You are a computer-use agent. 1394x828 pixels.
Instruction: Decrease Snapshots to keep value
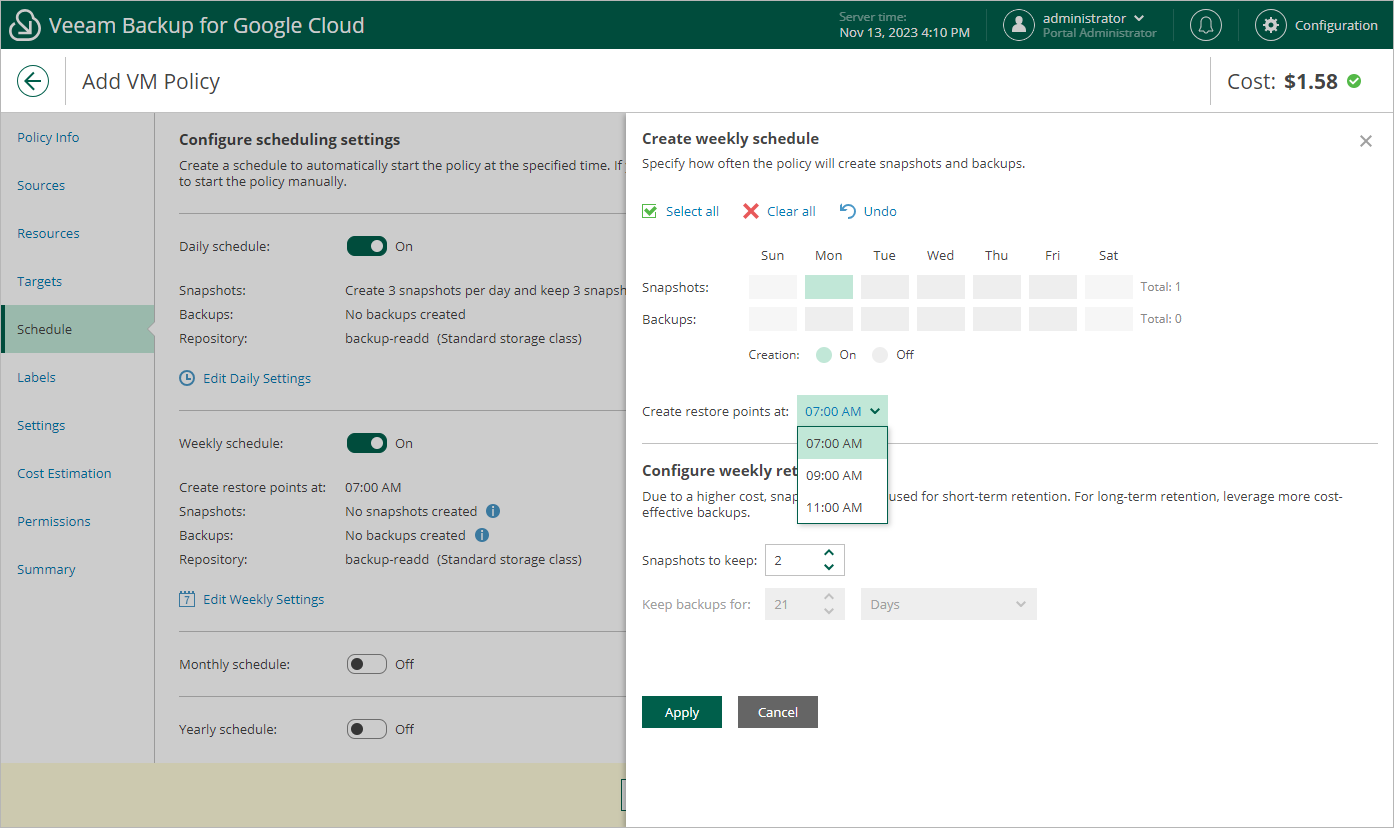coord(829,567)
